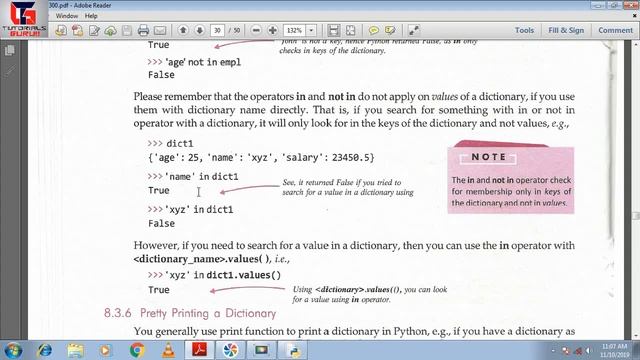Click the vertical scrollbar thumb on the right

coord(636,216)
